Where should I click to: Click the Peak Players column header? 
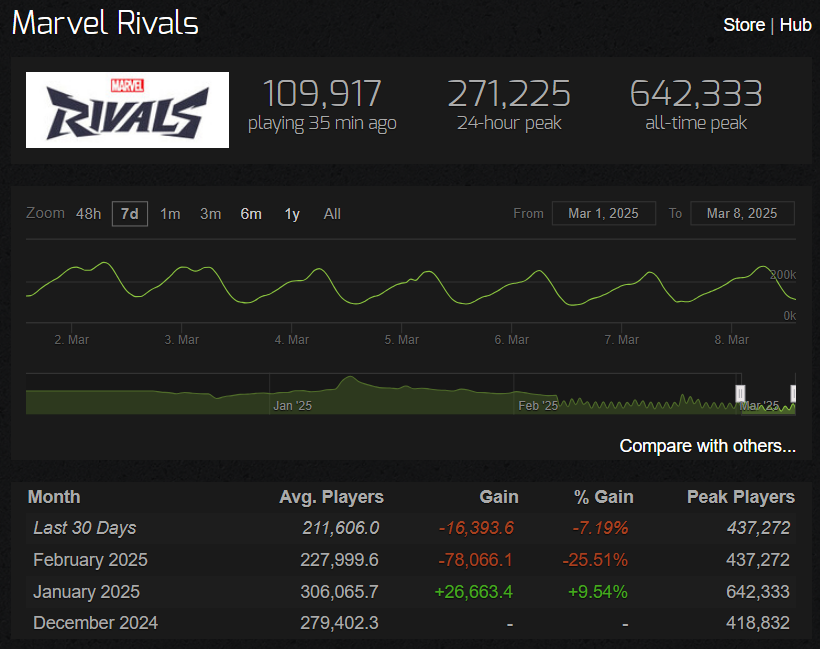click(741, 497)
